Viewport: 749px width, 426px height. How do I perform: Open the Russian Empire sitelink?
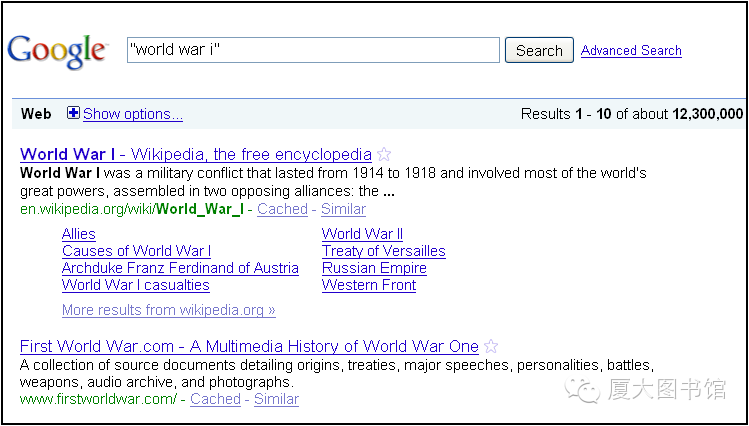[374, 268]
